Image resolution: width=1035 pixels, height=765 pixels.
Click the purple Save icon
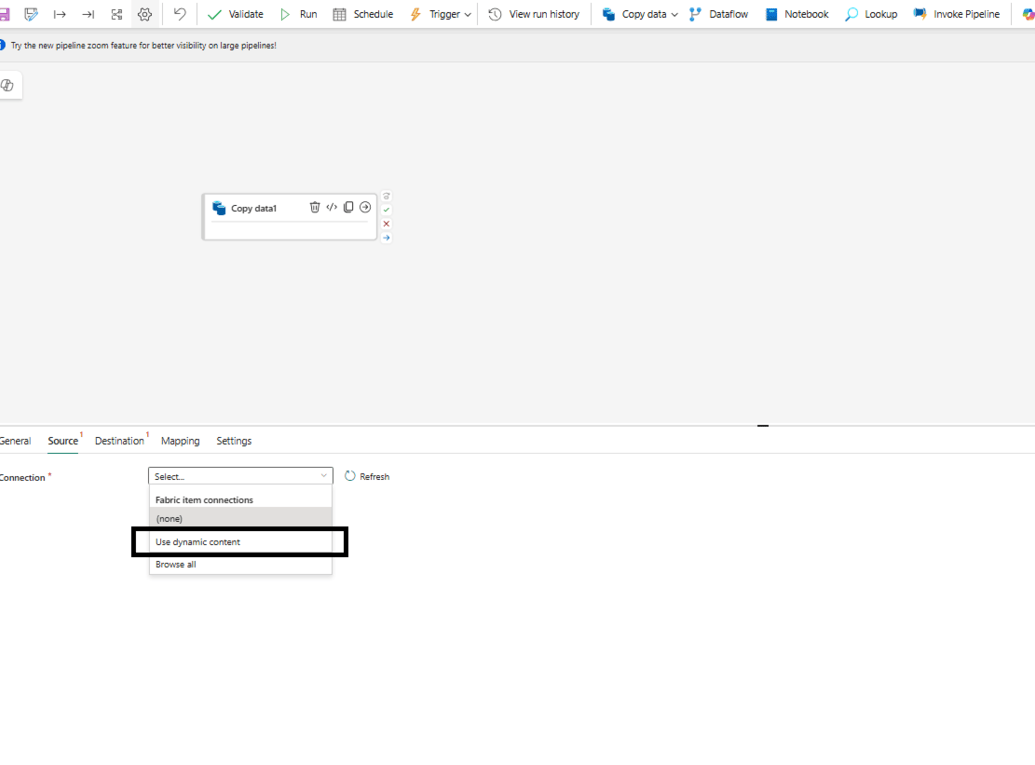[3, 14]
